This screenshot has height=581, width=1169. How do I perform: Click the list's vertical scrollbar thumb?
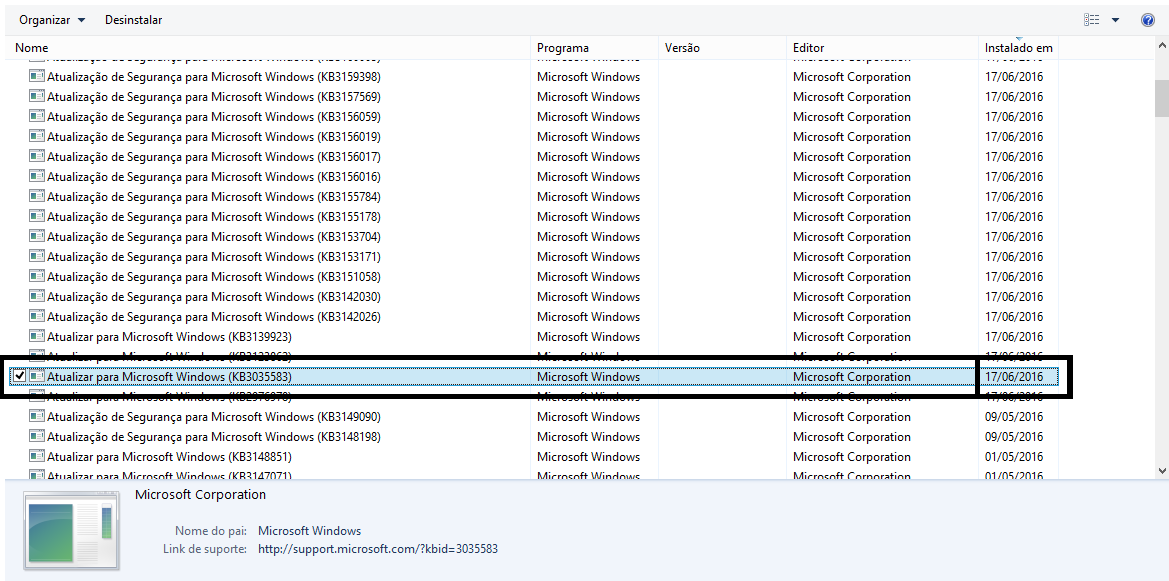[x=1162, y=97]
